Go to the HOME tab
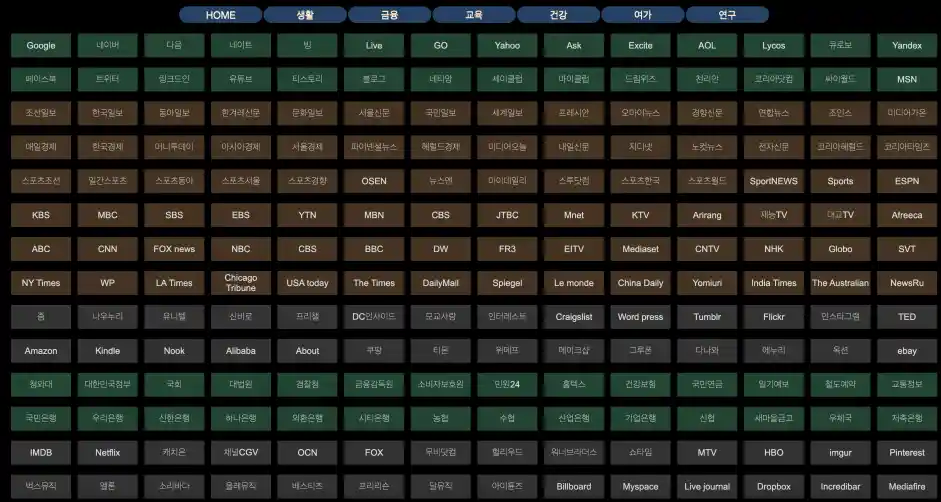The image size is (941, 502). tap(221, 15)
